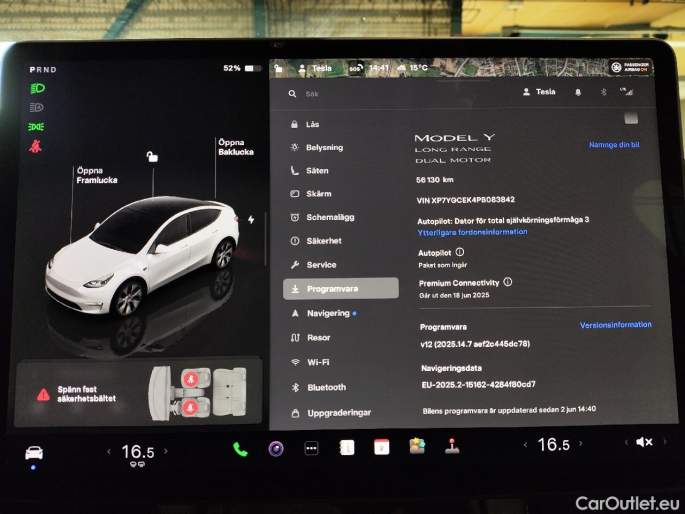Tap the cellular signal icon in header

pyautogui.click(x=626, y=92)
